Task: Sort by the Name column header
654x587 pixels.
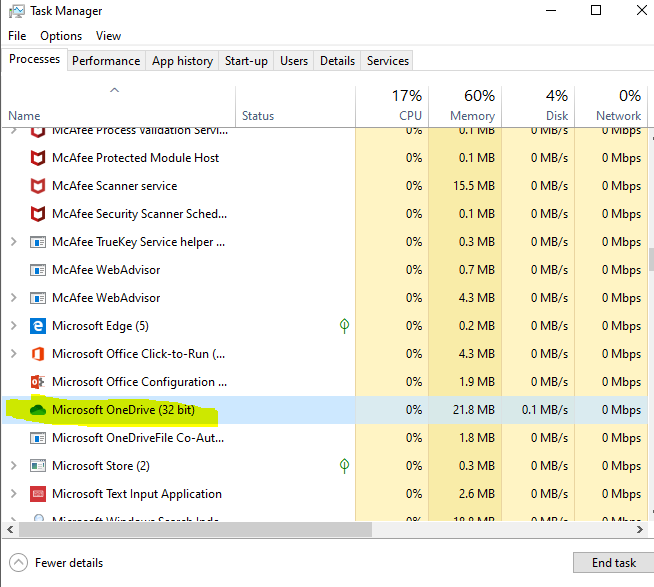Action: [119, 106]
